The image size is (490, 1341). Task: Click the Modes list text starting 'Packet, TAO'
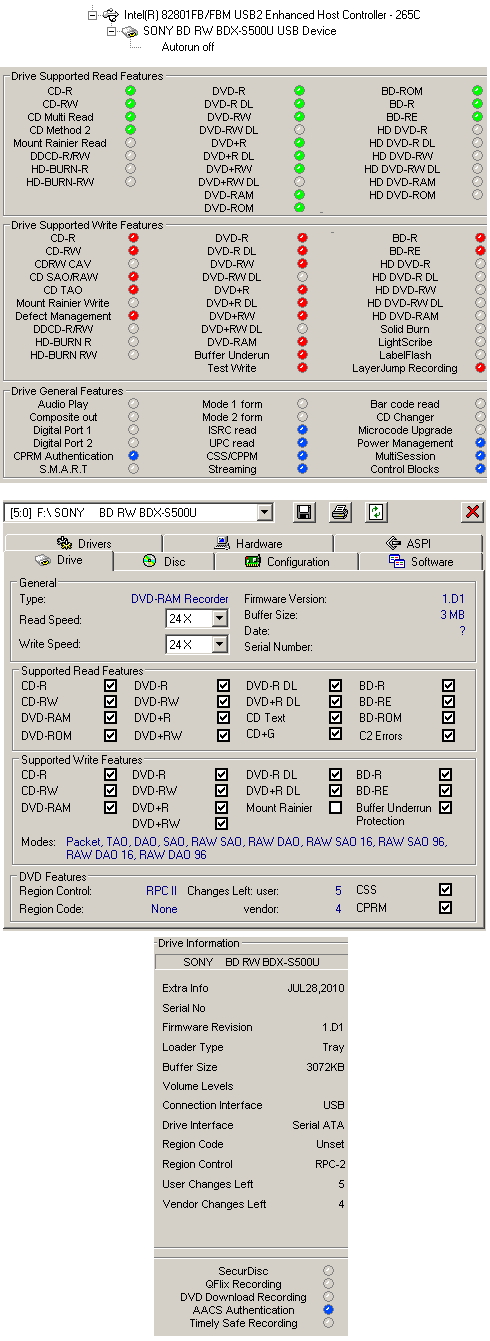(x=256, y=848)
